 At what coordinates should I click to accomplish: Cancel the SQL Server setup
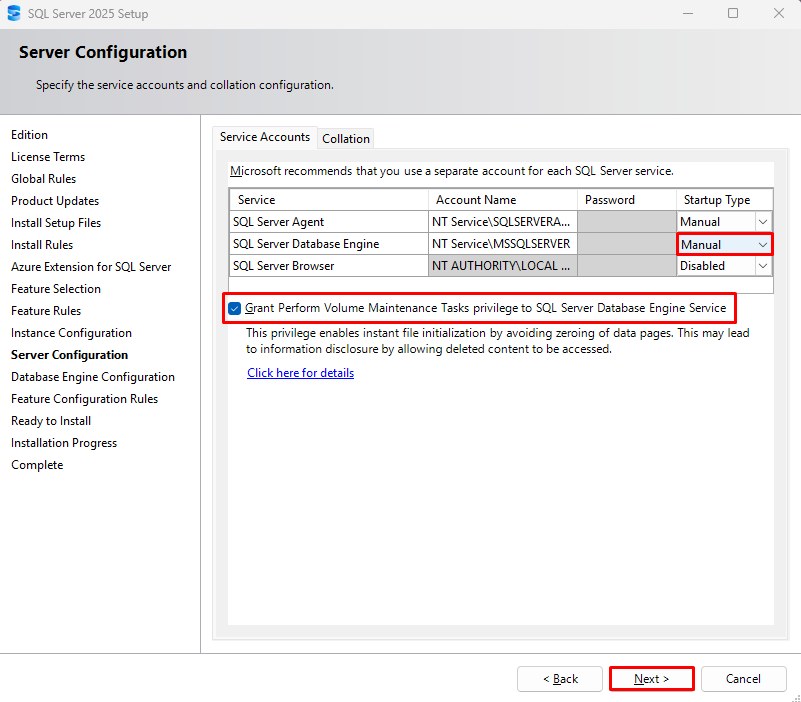[x=743, y=678]
